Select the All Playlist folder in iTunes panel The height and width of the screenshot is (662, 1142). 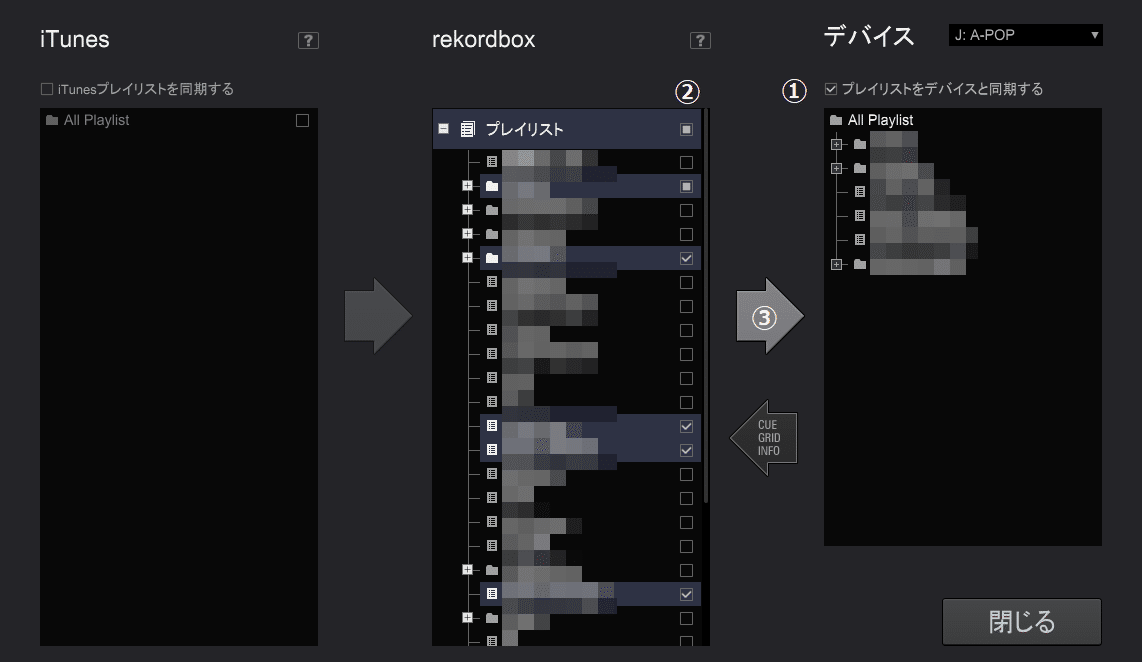click(87, 120)
